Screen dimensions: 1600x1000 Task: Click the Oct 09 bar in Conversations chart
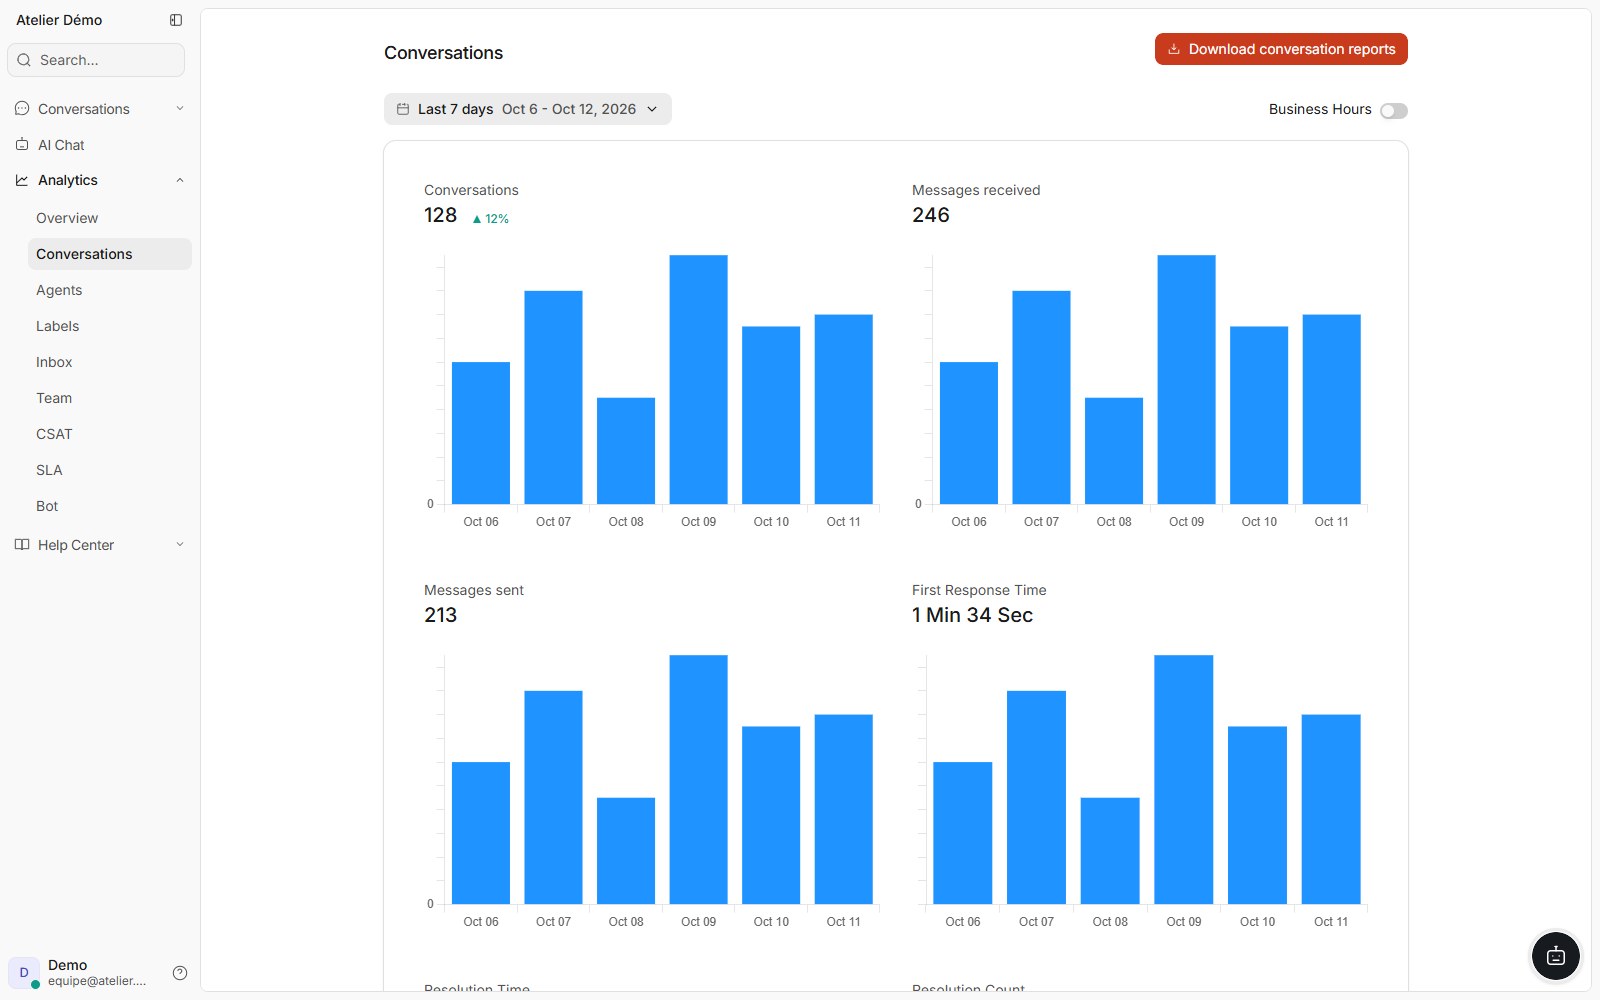click(x=698, y=379)
